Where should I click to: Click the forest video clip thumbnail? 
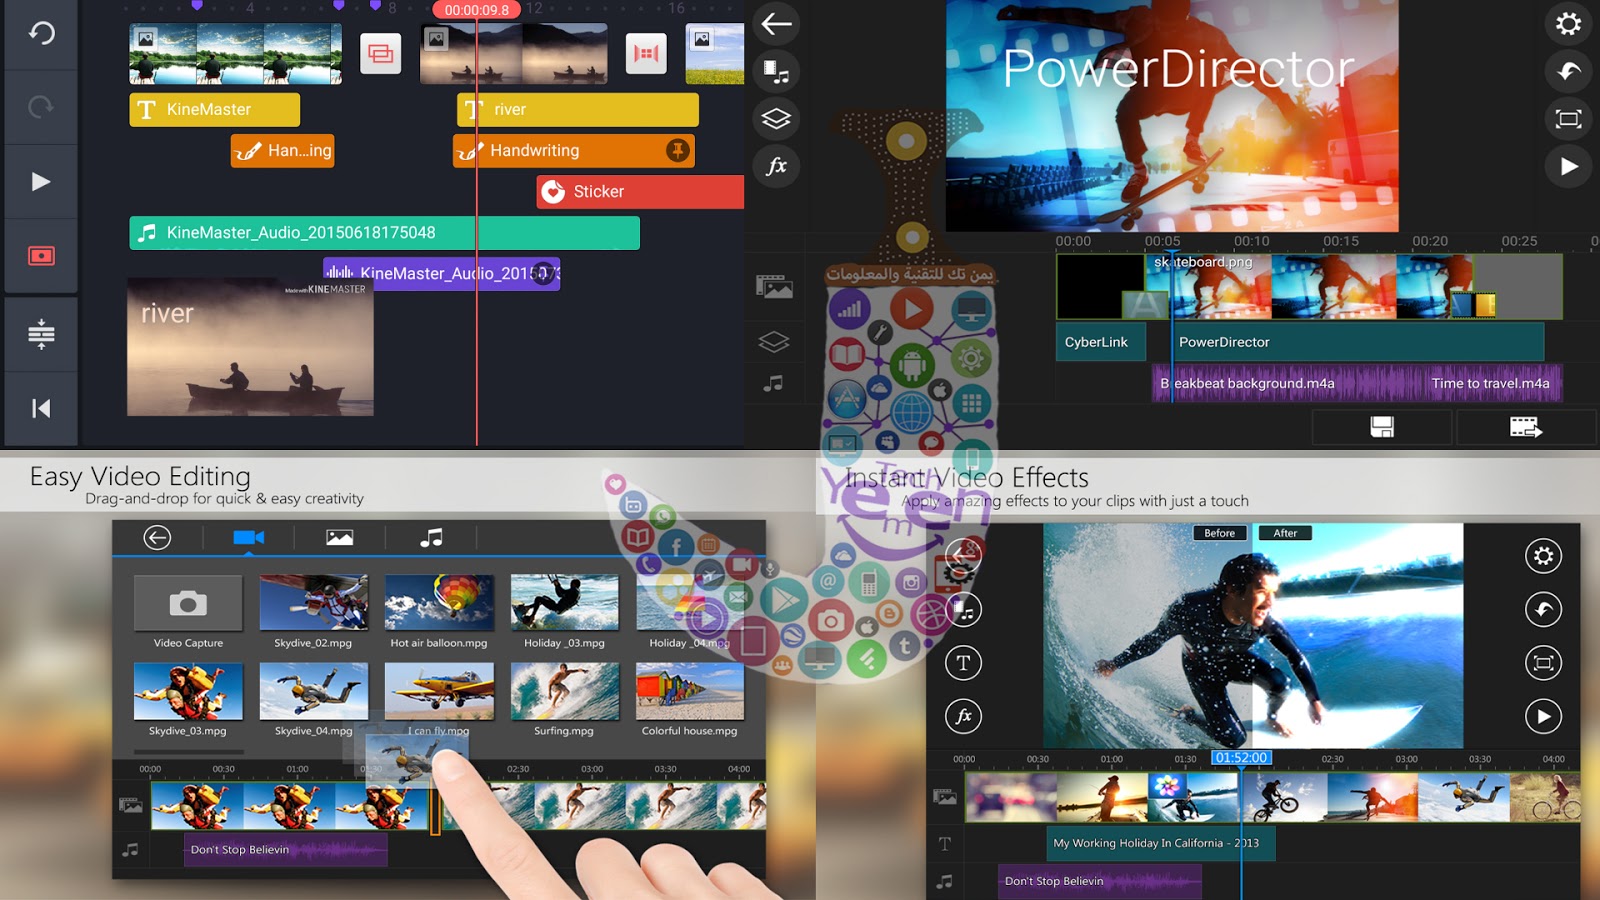(x=236, y=54)
